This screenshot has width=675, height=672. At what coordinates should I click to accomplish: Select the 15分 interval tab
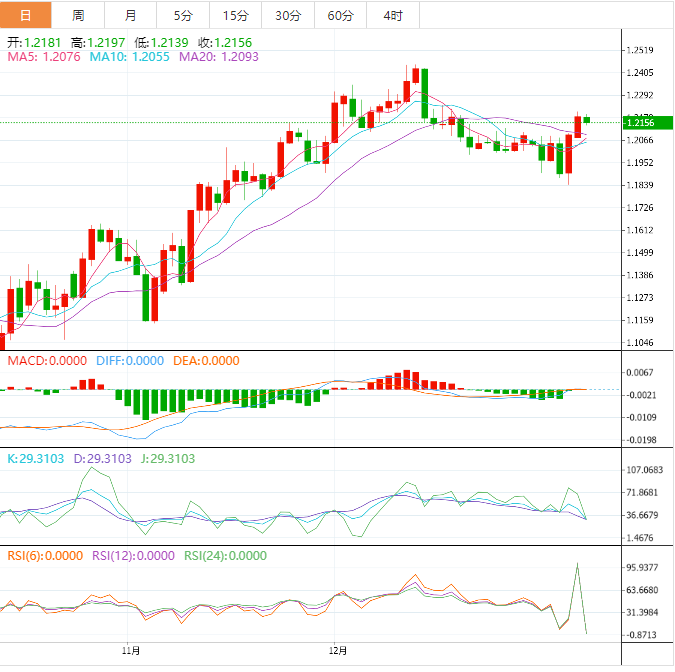click(x=235, y=15)
